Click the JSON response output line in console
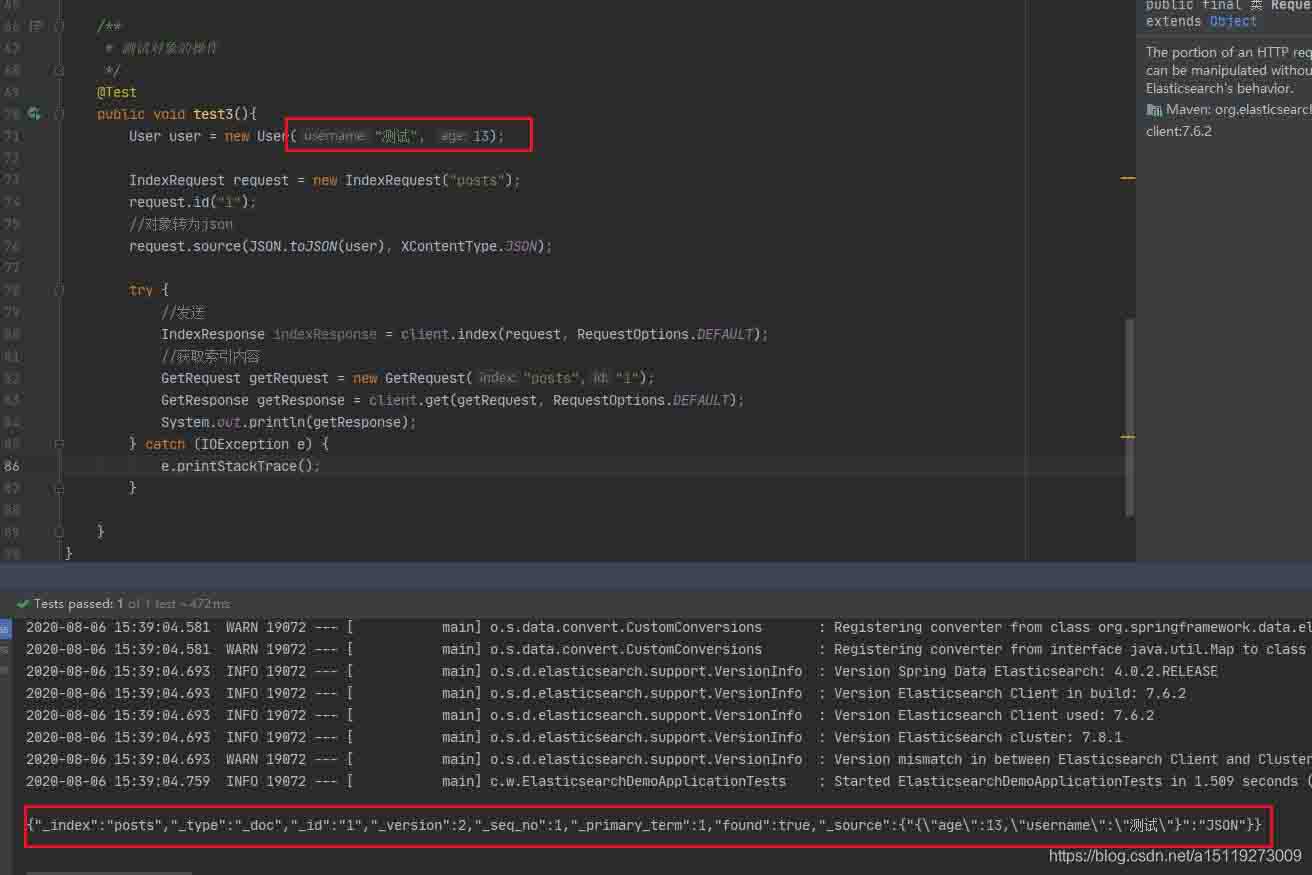The image size is (1312, 875). pyautogui.click(x=645, y=826)
